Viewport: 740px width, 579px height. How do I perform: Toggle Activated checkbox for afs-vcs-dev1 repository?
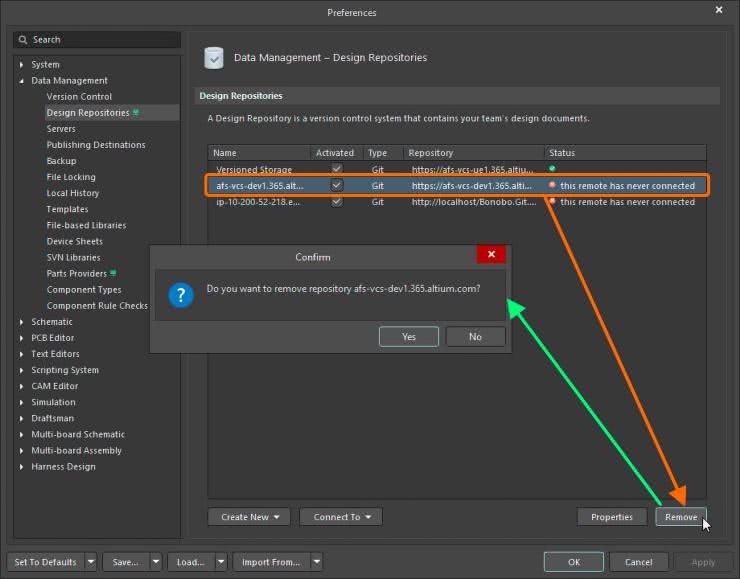(337, 186)
